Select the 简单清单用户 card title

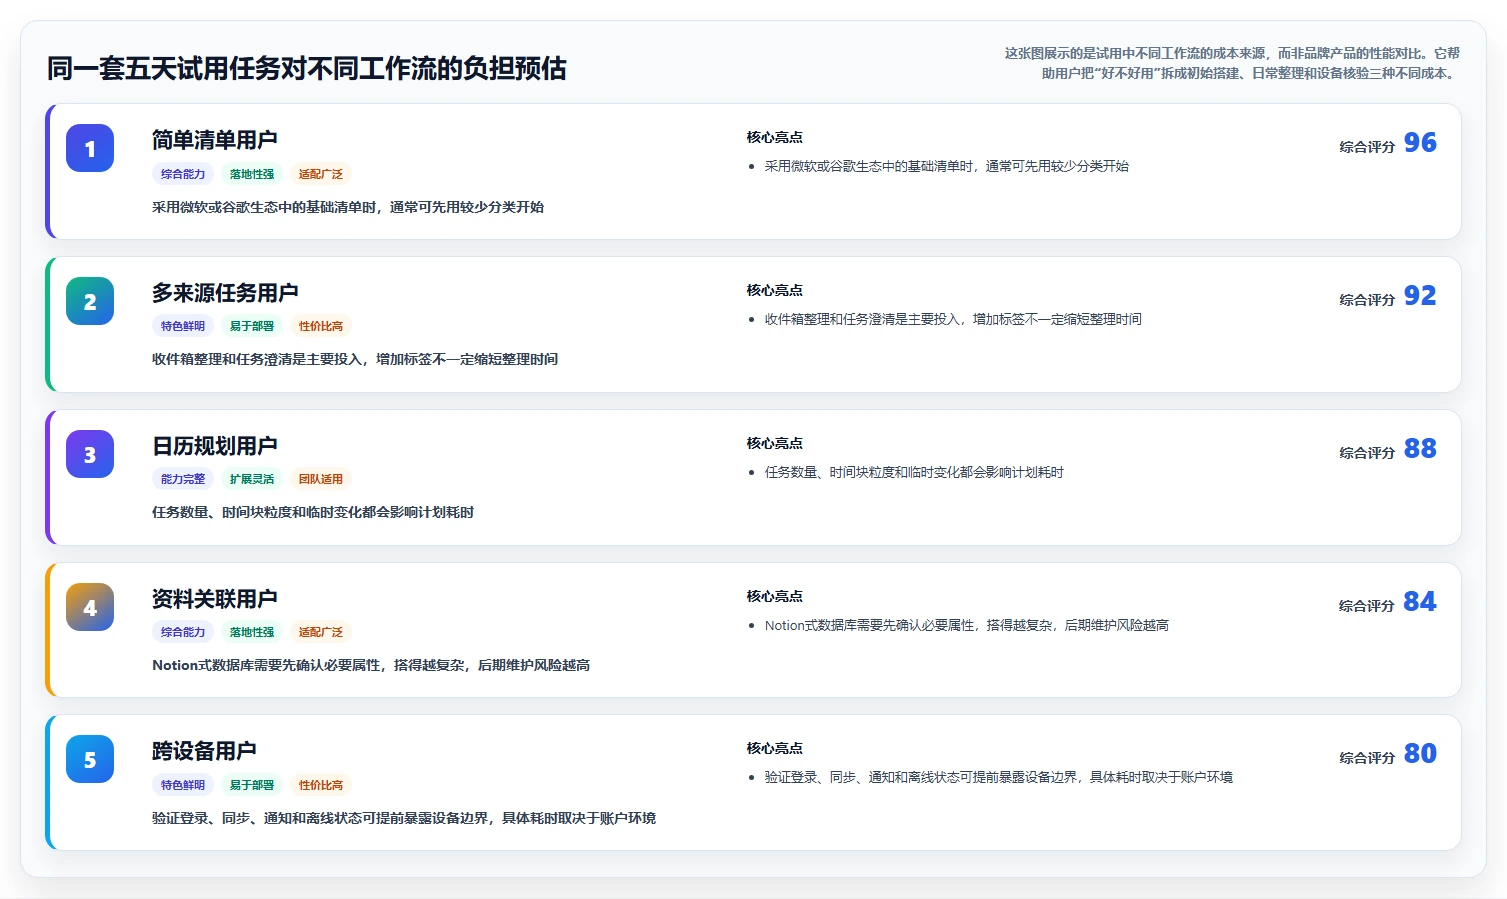pos(215,140)
